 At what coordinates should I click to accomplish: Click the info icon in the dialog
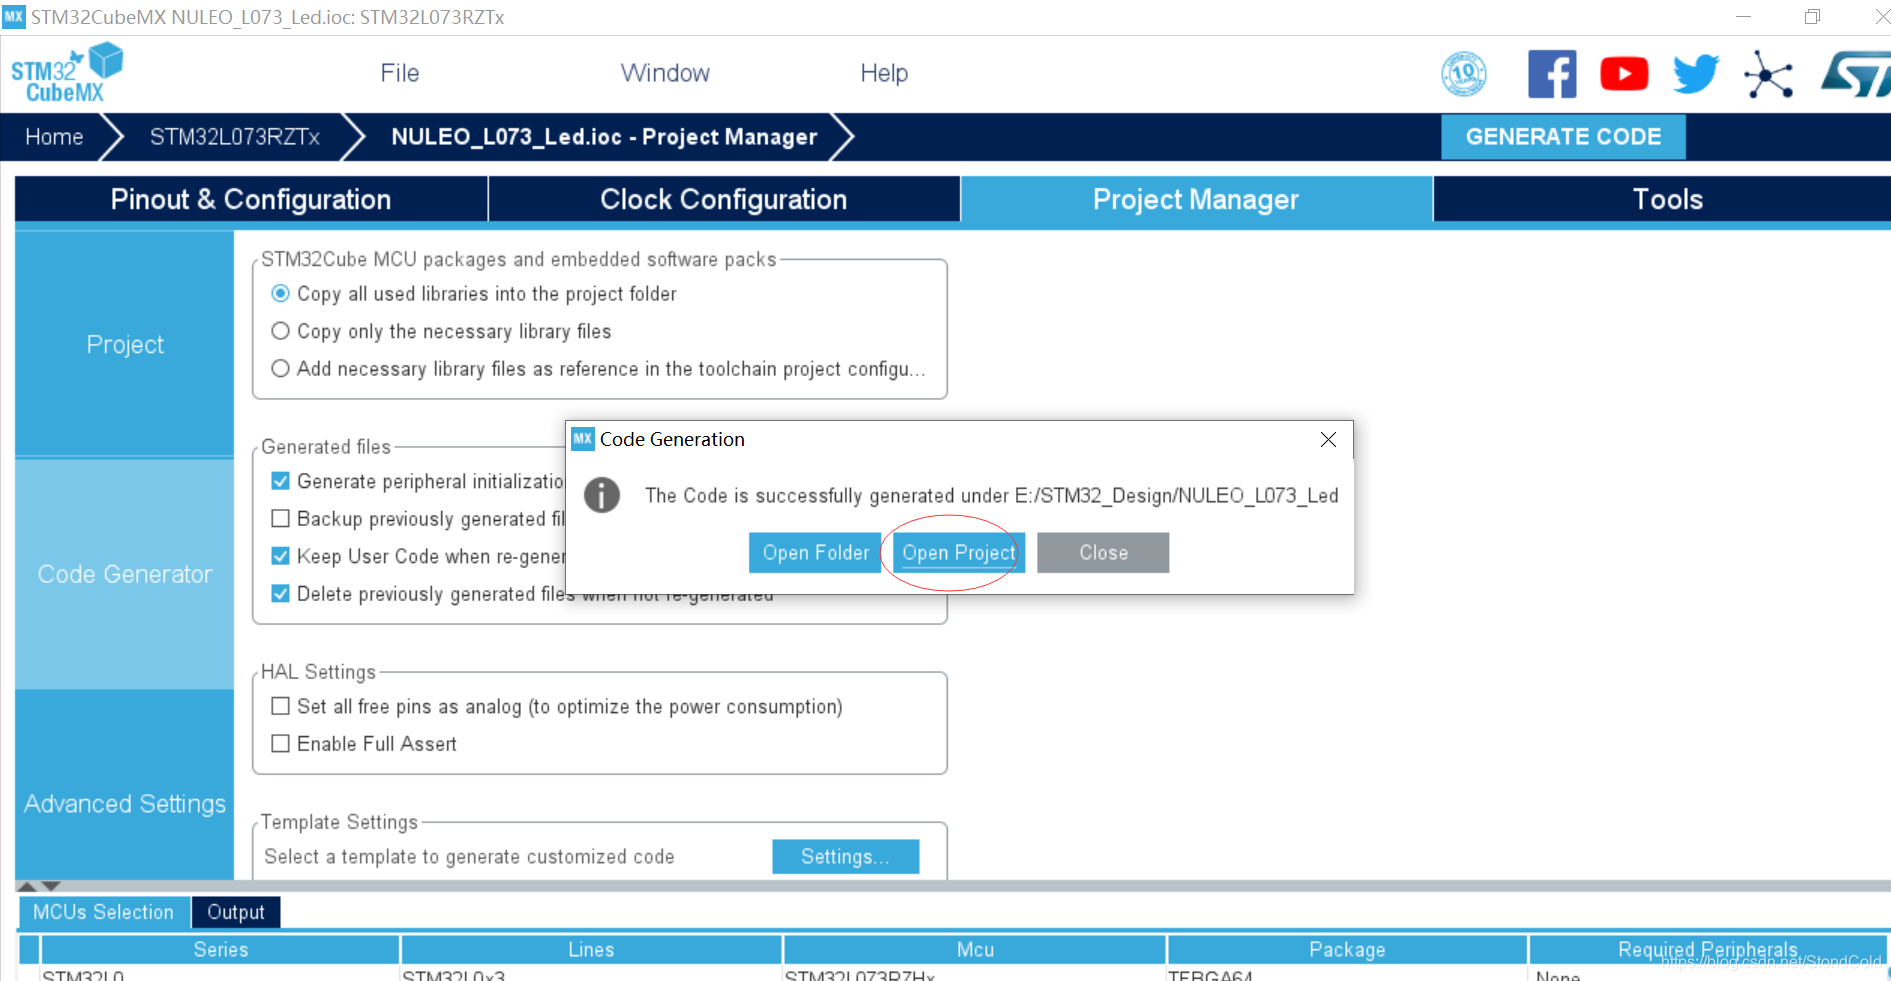point(602,495)
